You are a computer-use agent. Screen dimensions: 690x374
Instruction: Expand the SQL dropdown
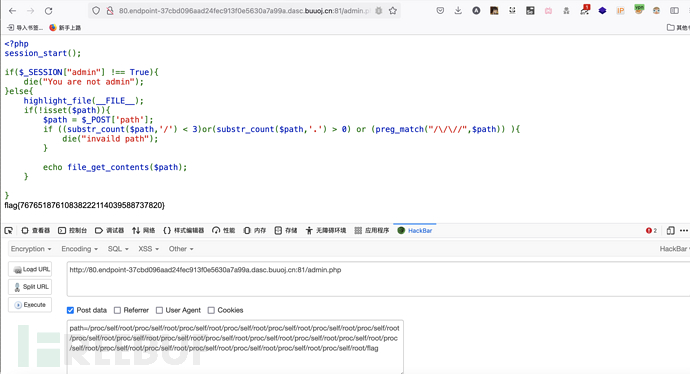118,249
